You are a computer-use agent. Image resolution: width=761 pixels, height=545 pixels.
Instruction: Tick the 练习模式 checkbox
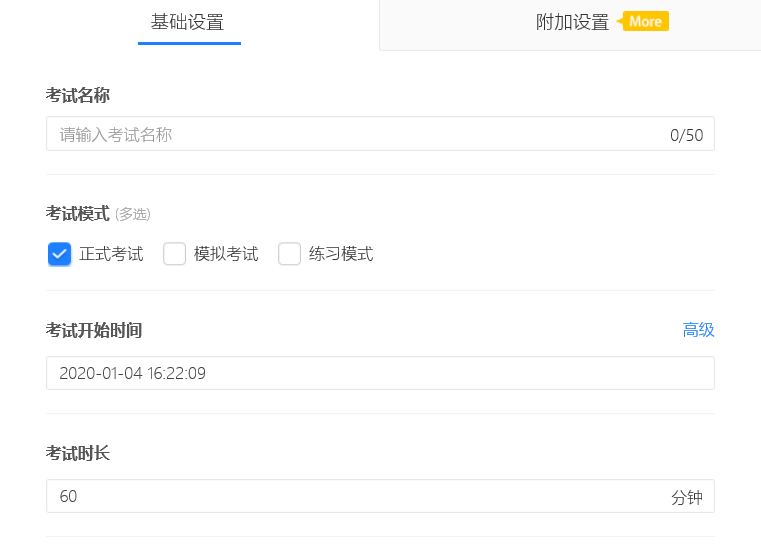tap(290, 254)
